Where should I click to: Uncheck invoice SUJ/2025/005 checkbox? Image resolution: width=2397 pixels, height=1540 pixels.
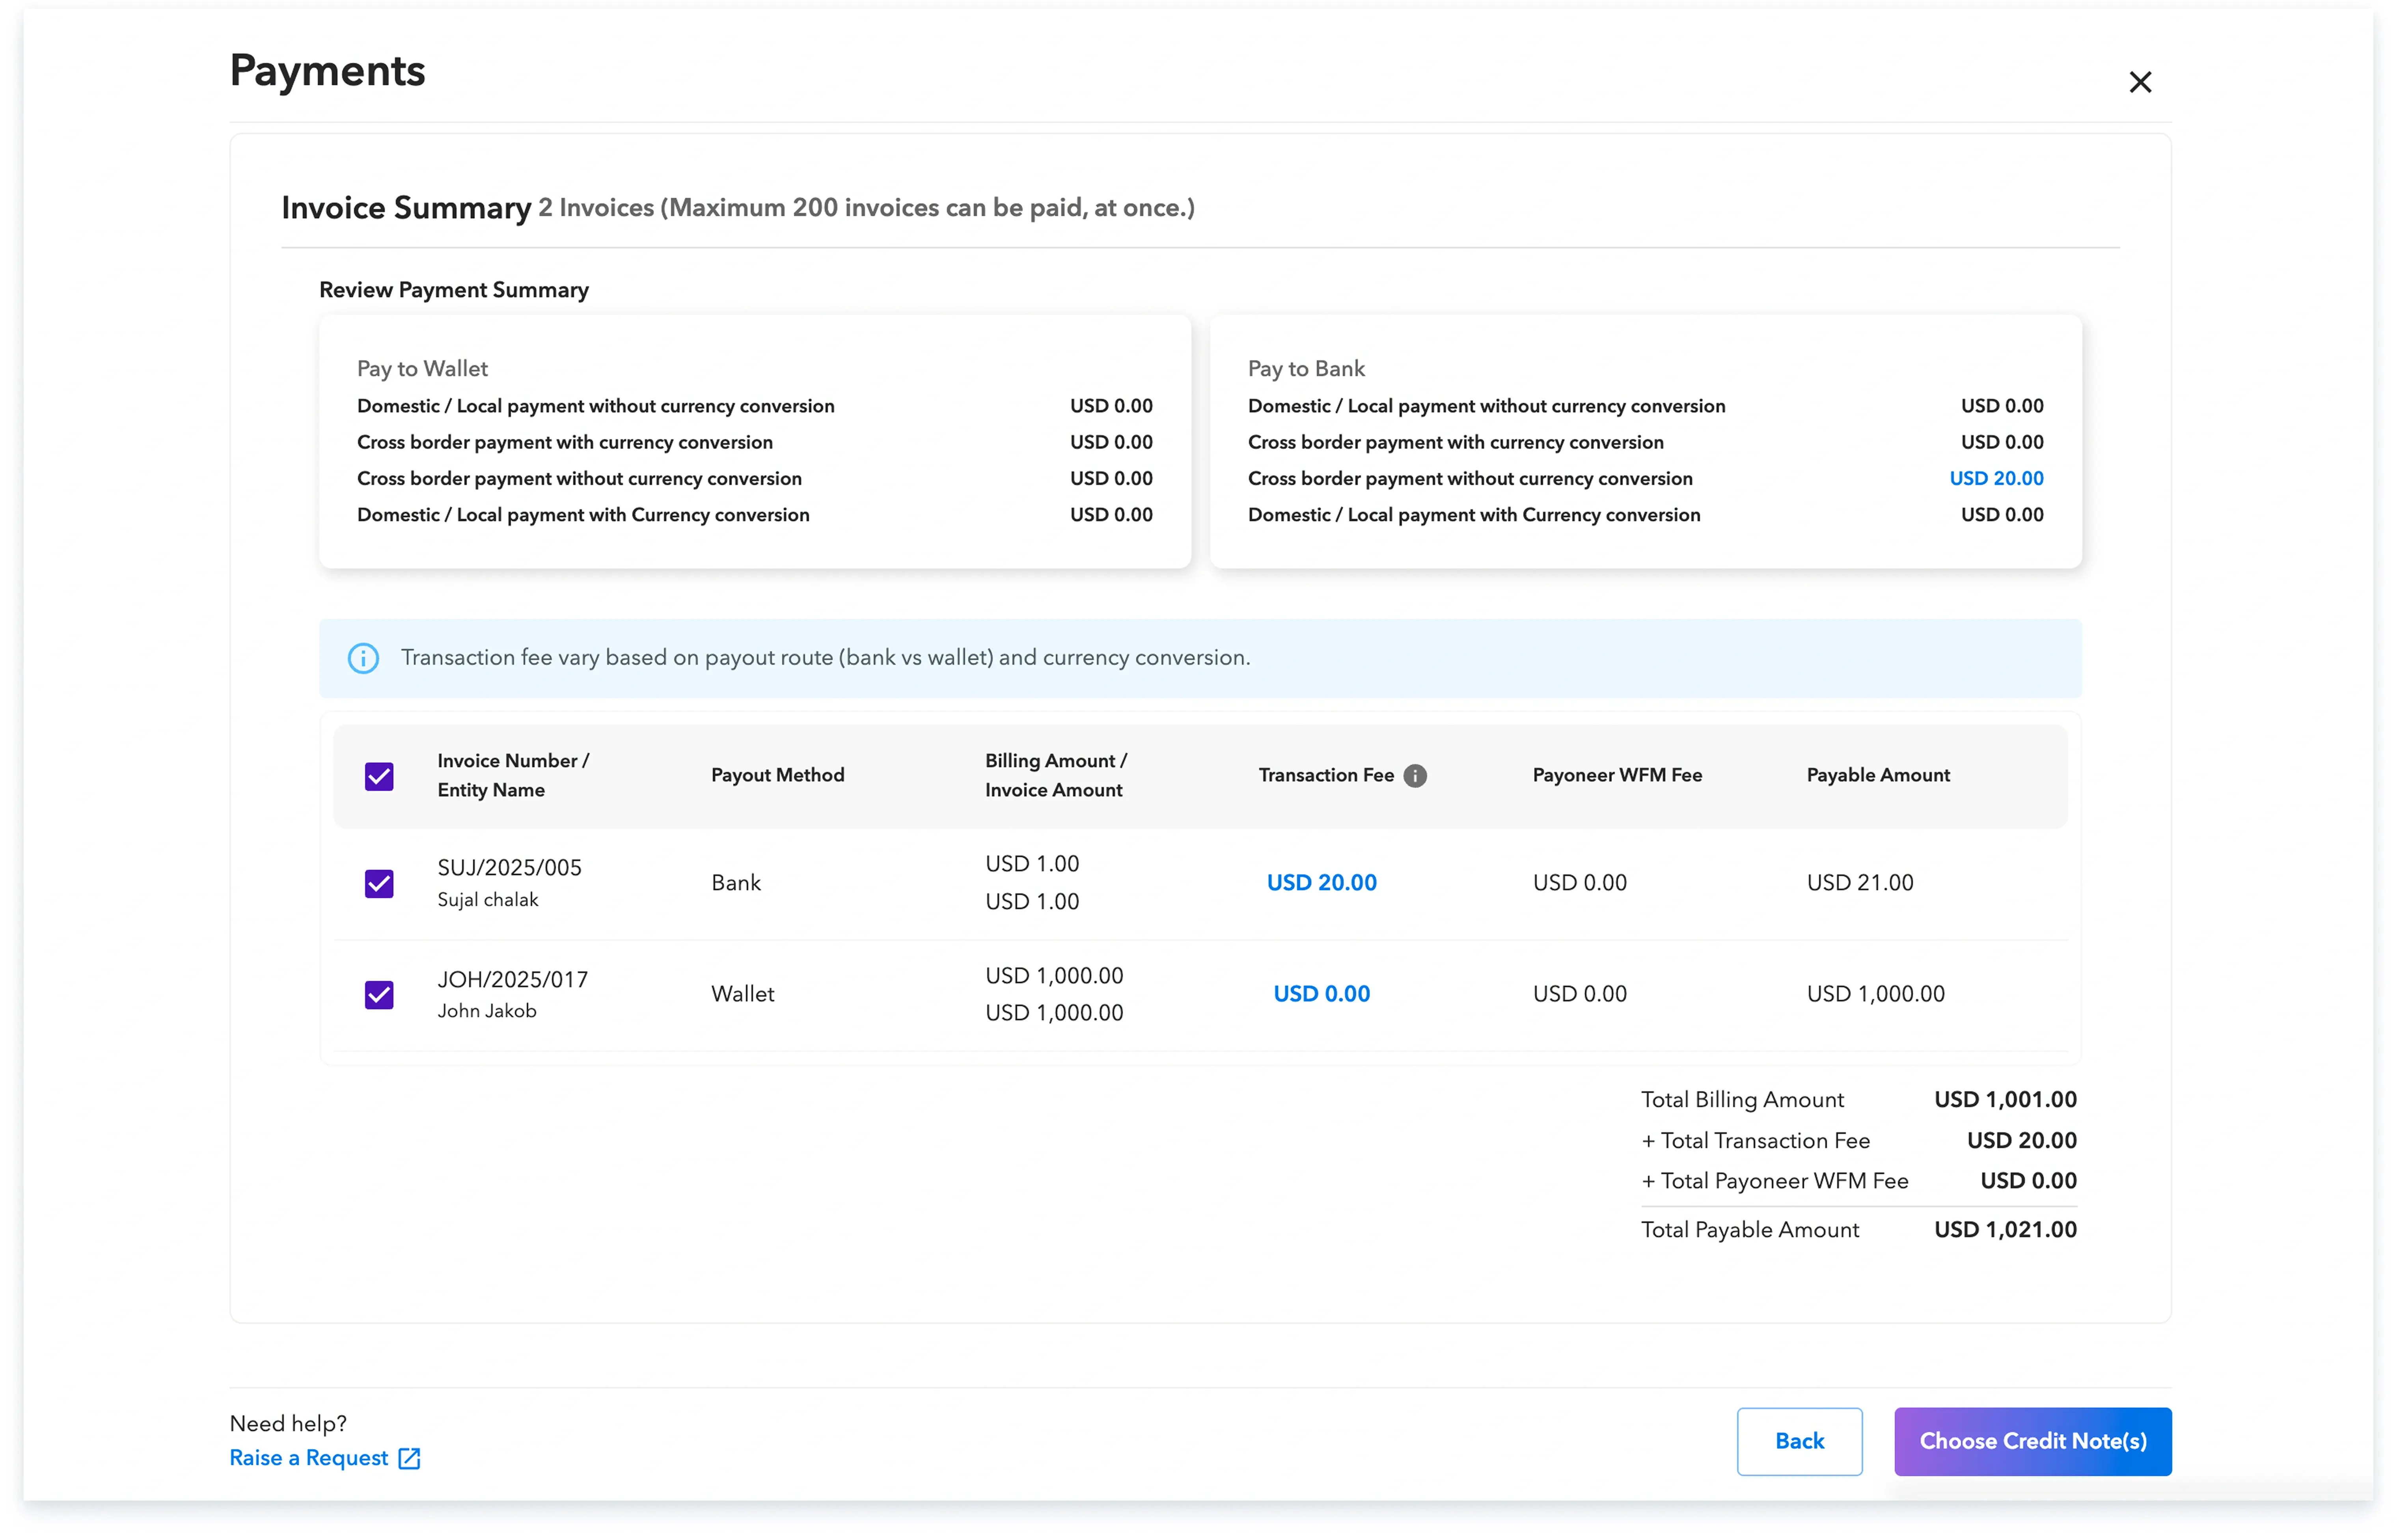pos(379,883)
